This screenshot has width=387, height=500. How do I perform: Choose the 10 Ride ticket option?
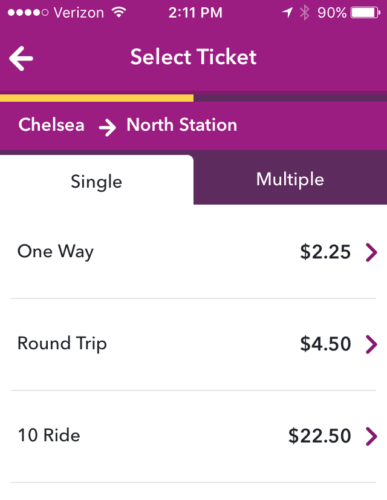(193, 436)
